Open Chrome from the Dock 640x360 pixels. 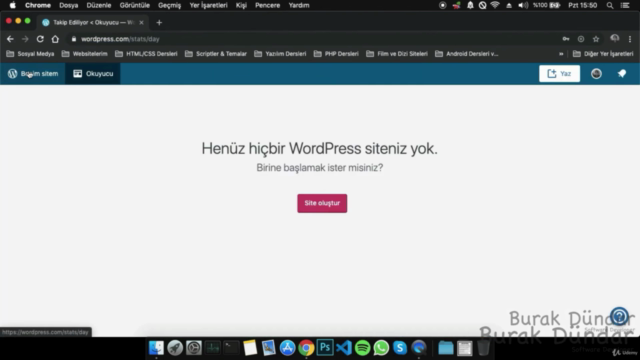[x=306, y=348]
